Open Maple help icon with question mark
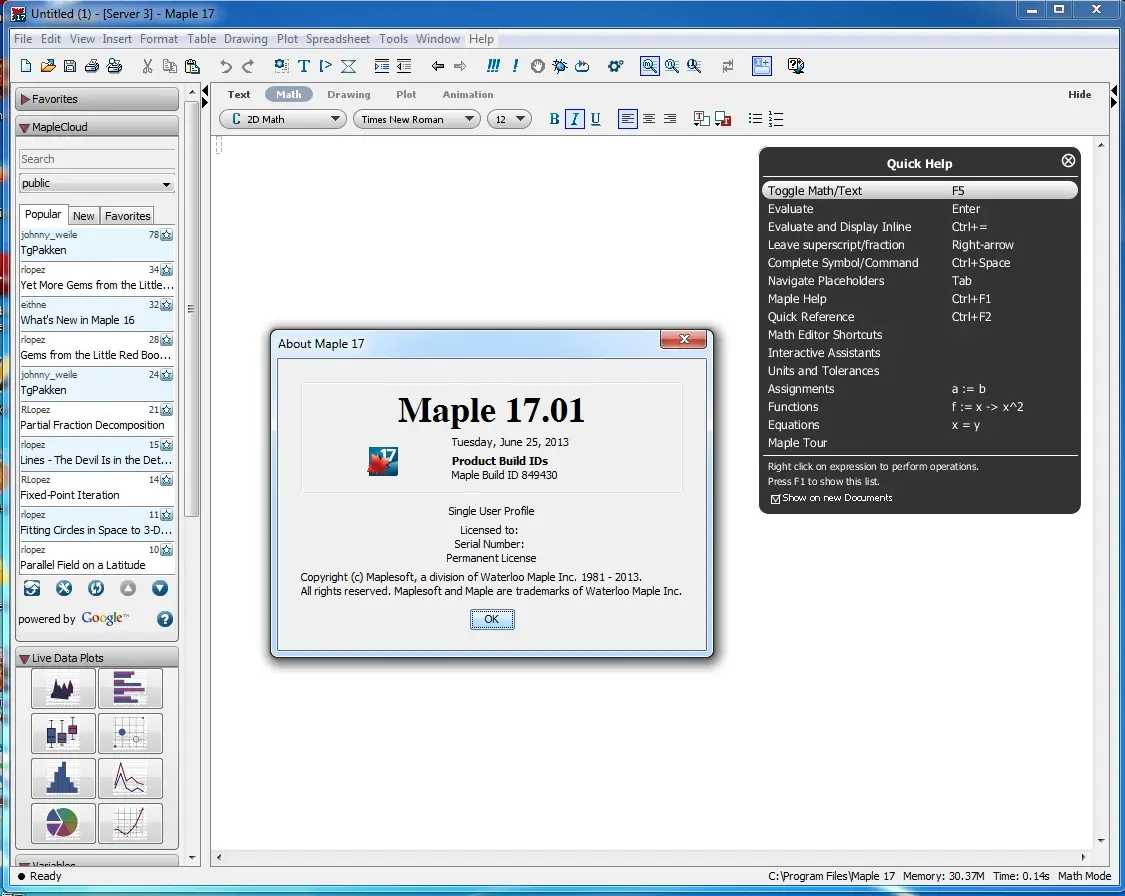This screenshot has height=896, width=1125. (x=796, y=66)
